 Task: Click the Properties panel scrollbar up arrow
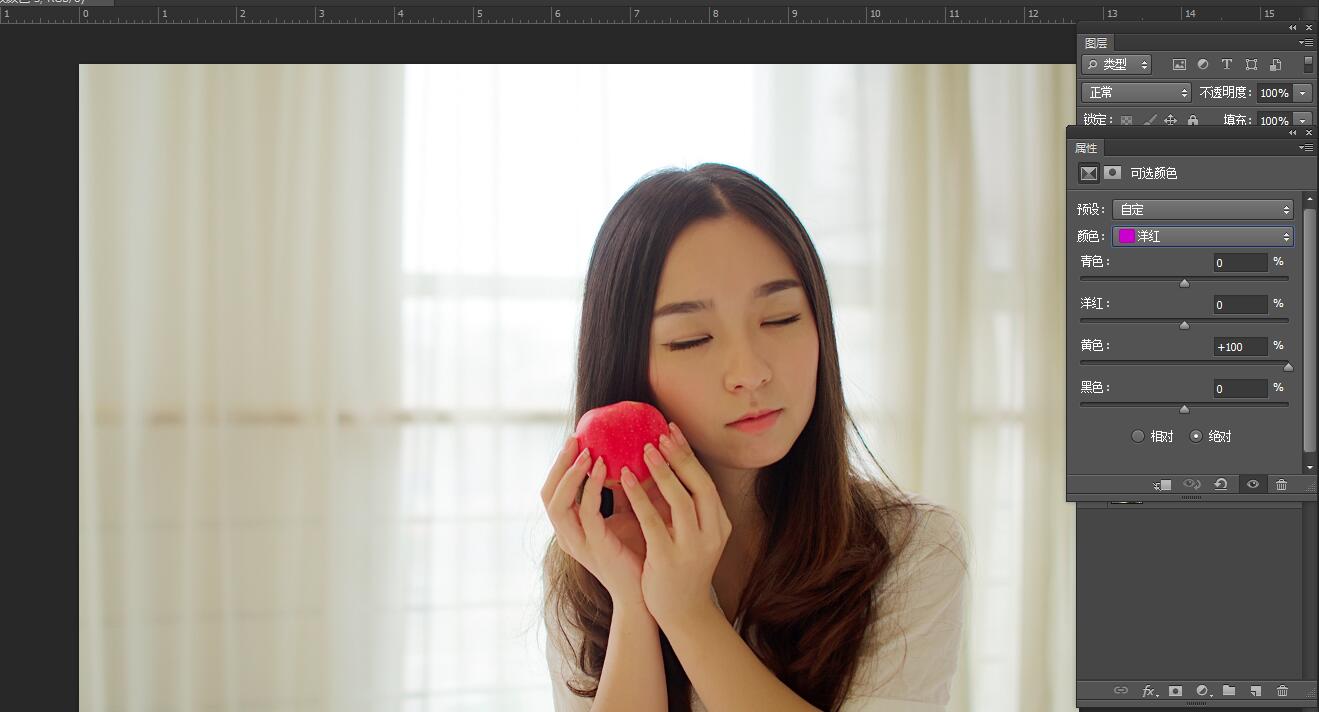click(1310, 201)
